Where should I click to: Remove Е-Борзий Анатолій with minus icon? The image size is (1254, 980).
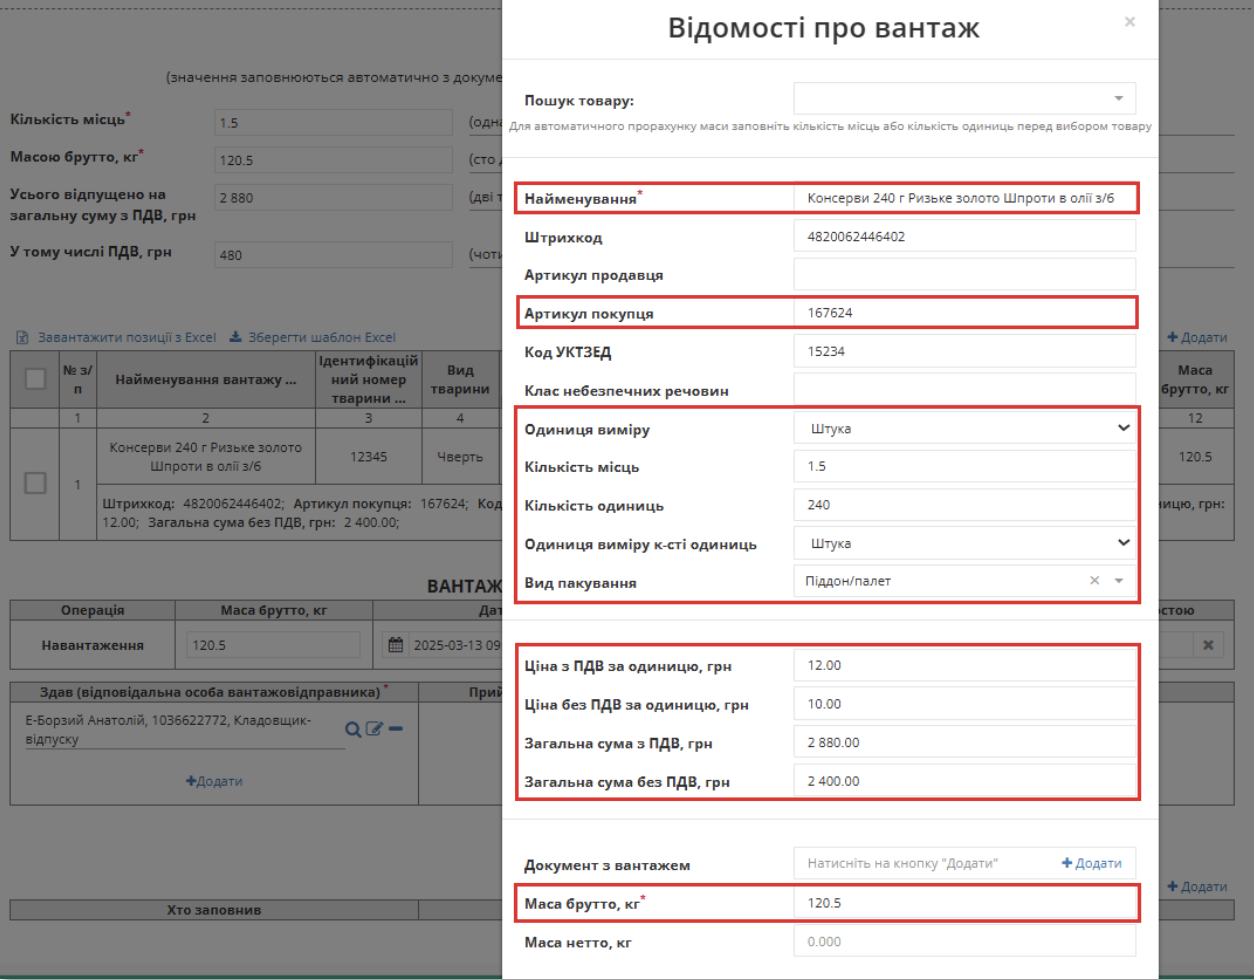[396, 729]
